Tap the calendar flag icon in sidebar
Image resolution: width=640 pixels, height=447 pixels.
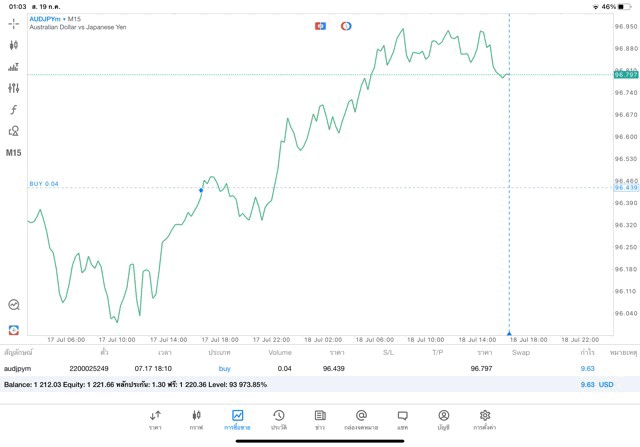pos(14,328)
